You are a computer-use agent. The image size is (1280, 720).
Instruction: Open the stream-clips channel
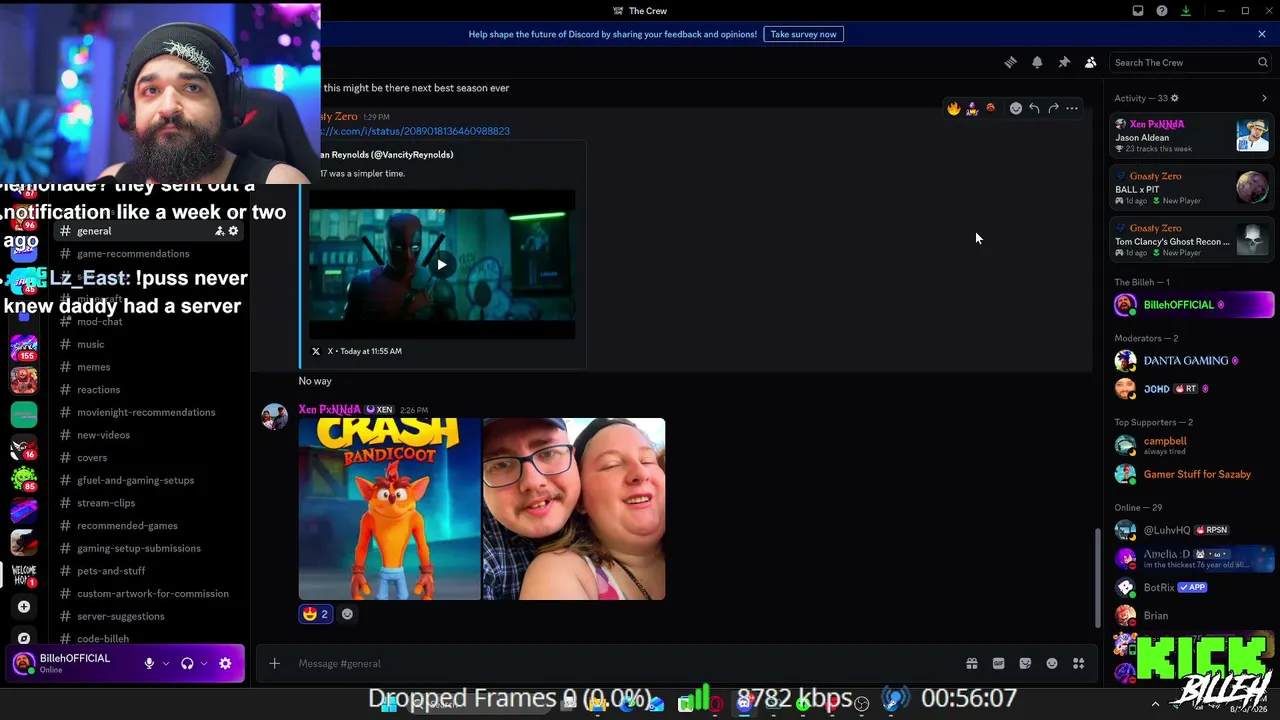(x=148, y=503)
